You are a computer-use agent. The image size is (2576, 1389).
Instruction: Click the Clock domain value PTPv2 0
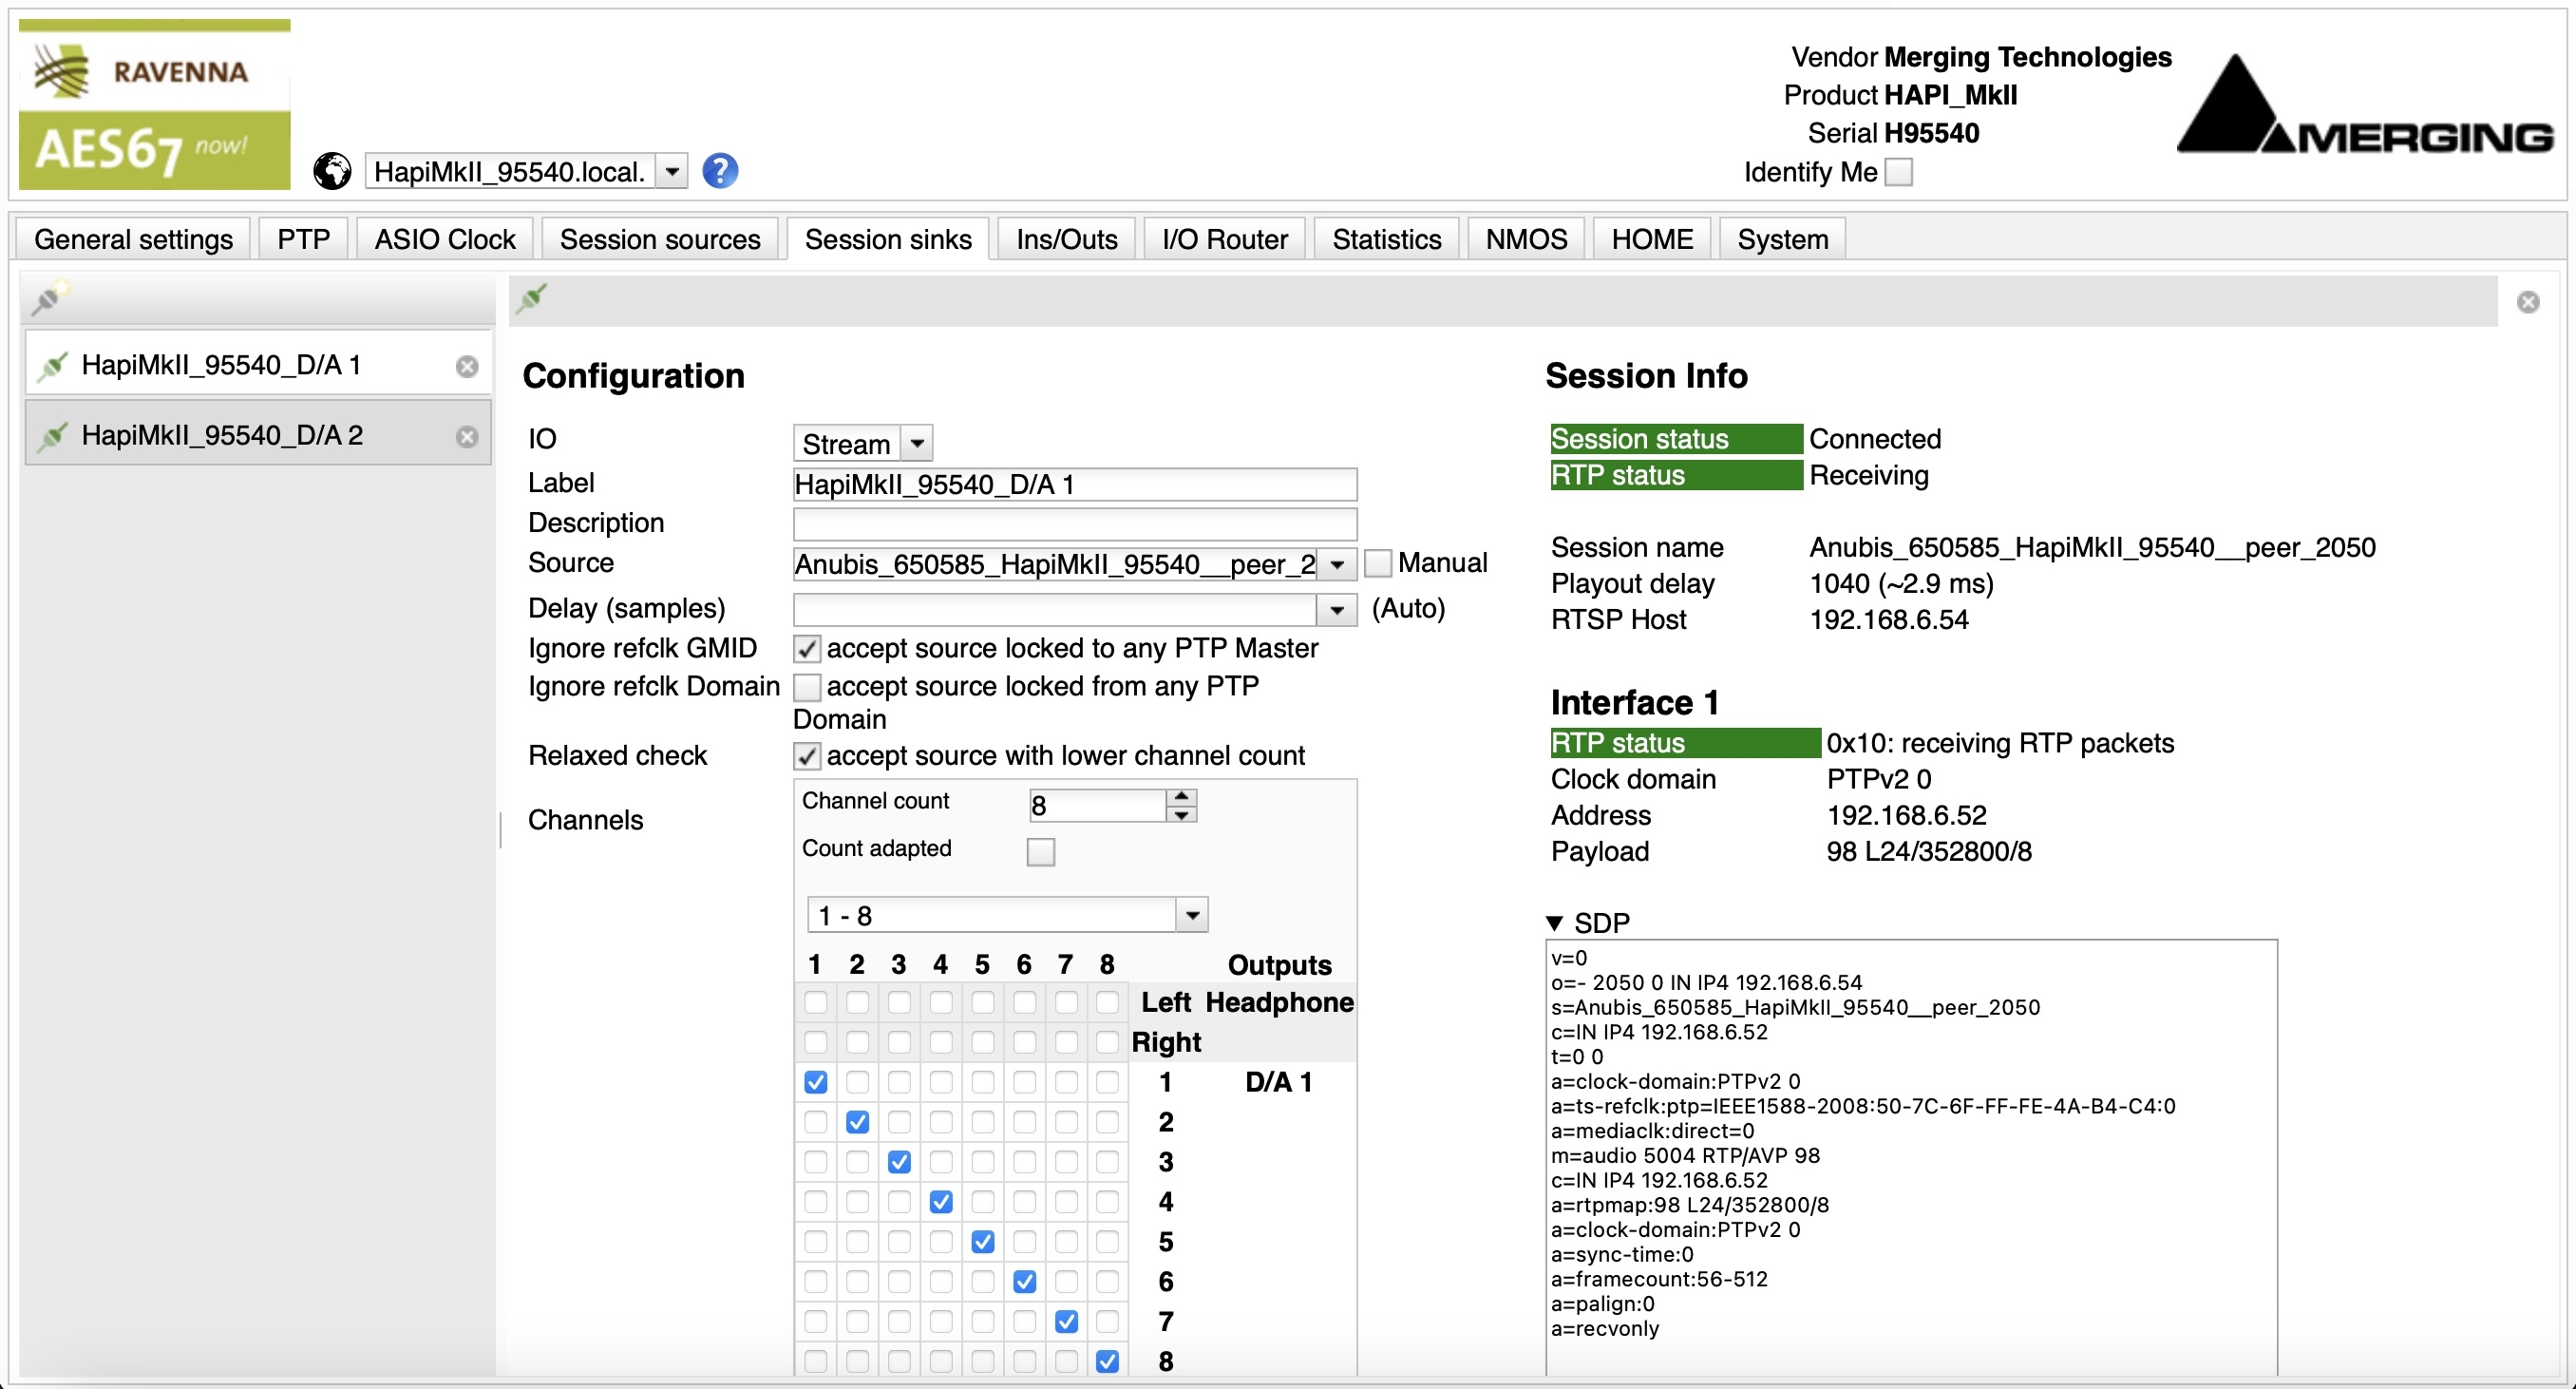1879,779
